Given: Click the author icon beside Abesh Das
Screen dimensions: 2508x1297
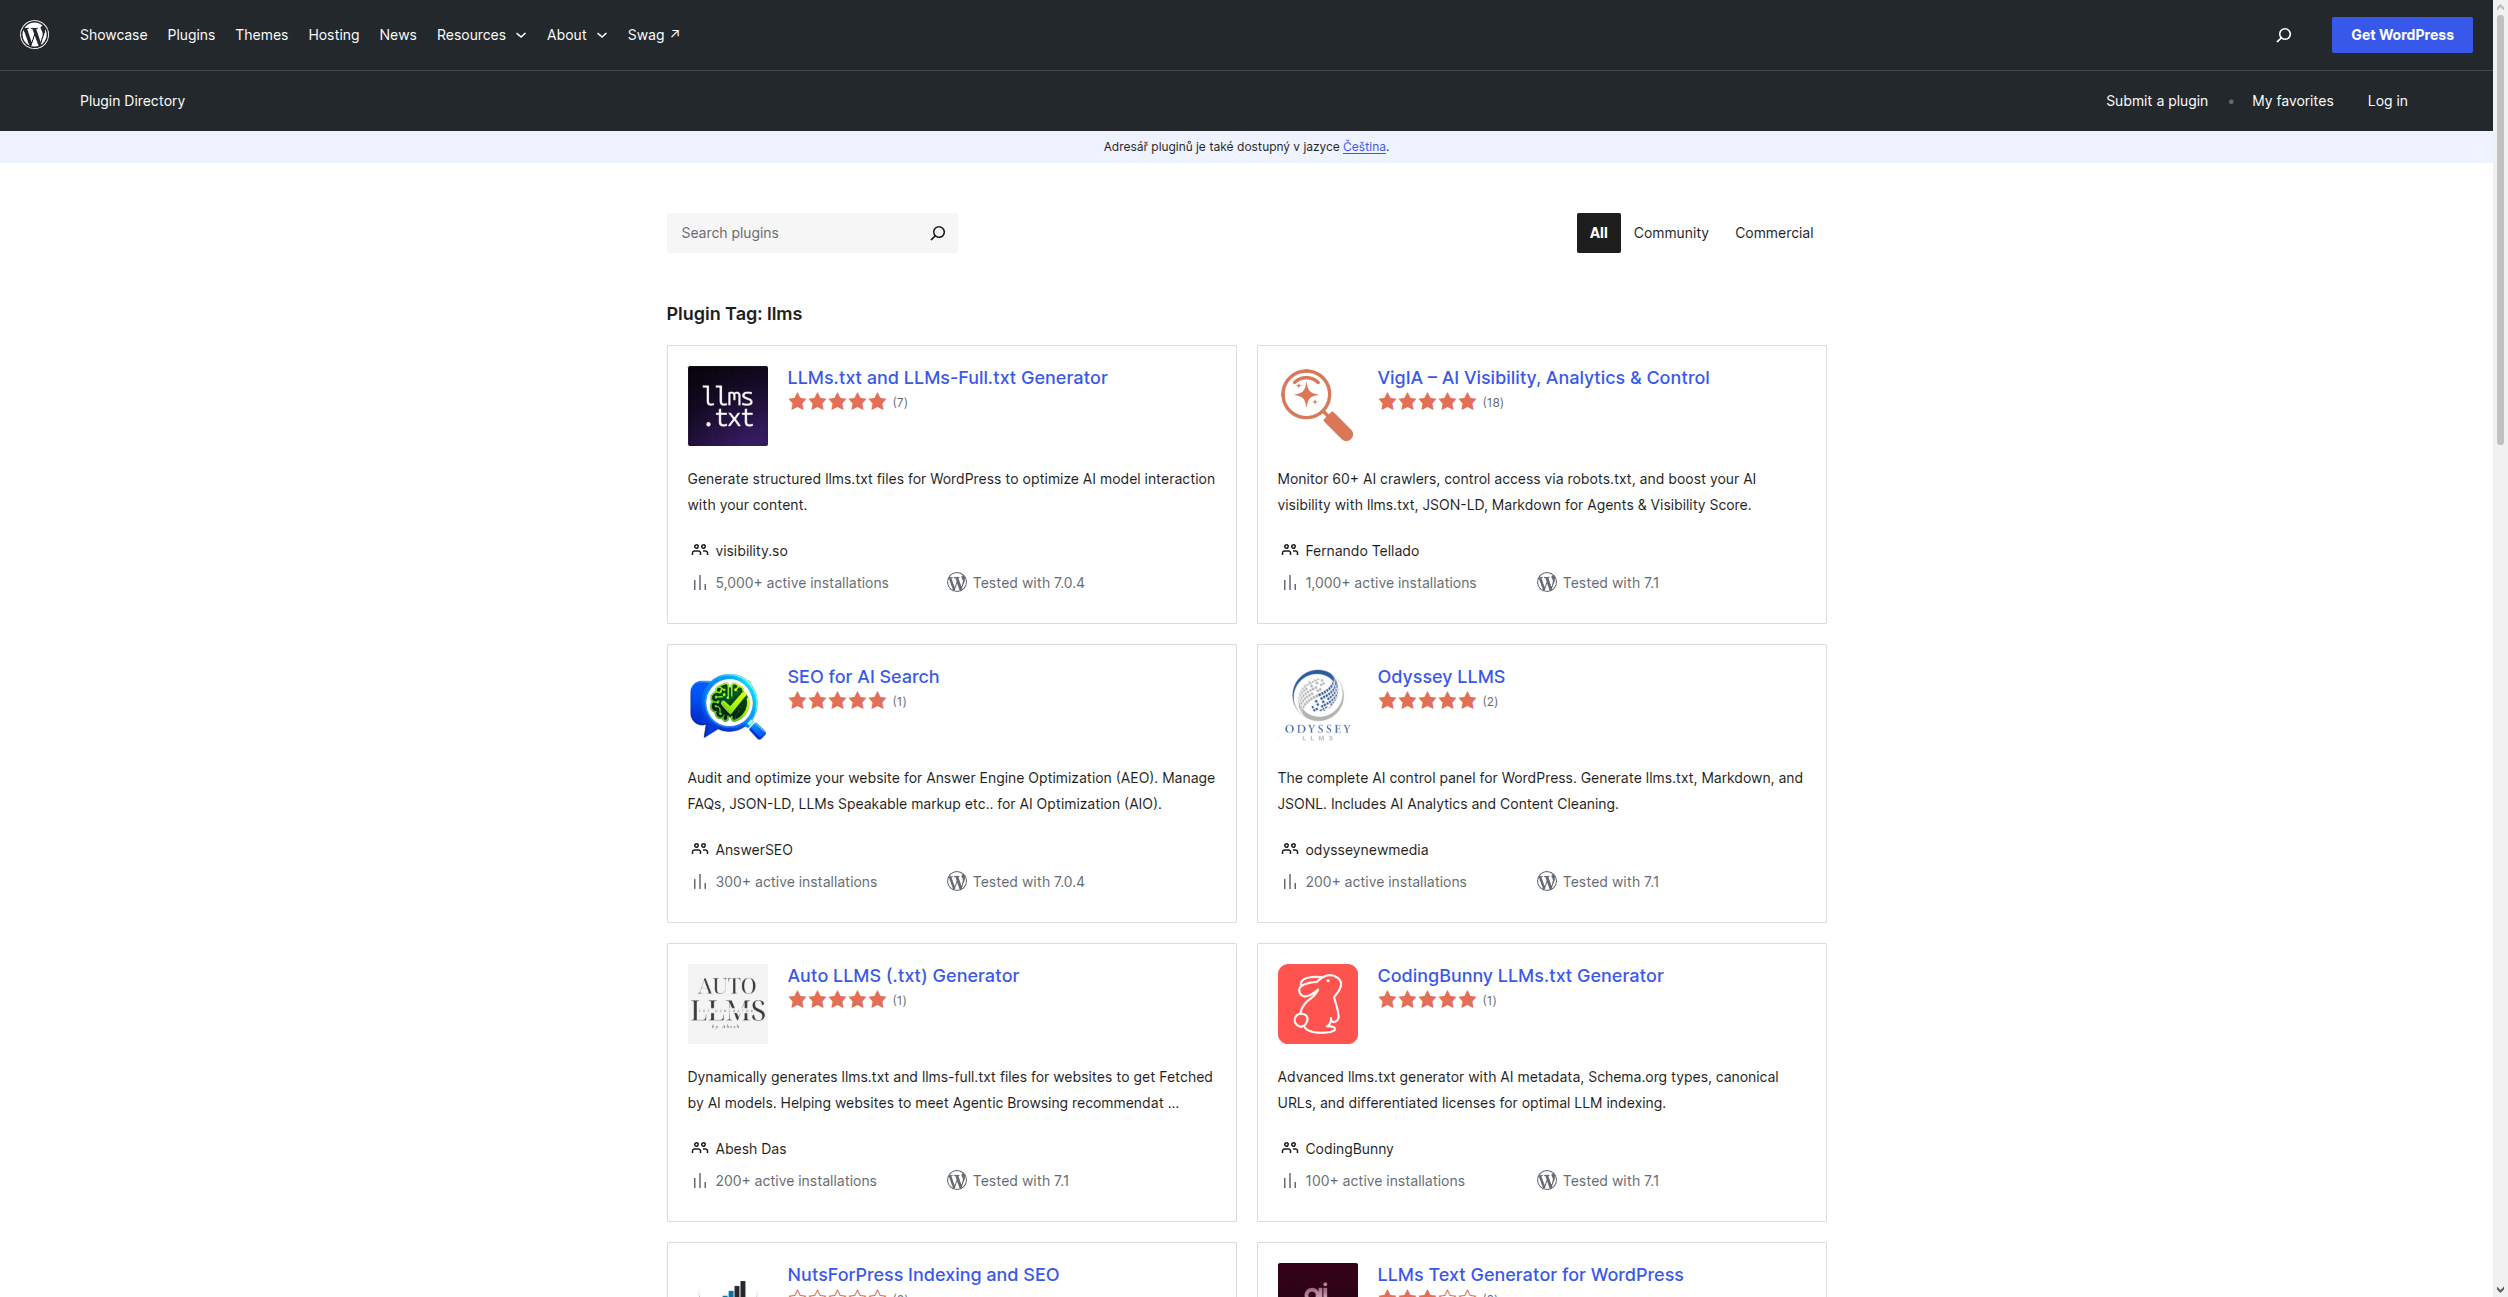Looking at the screenshot, I should [x=699, y=1148].
